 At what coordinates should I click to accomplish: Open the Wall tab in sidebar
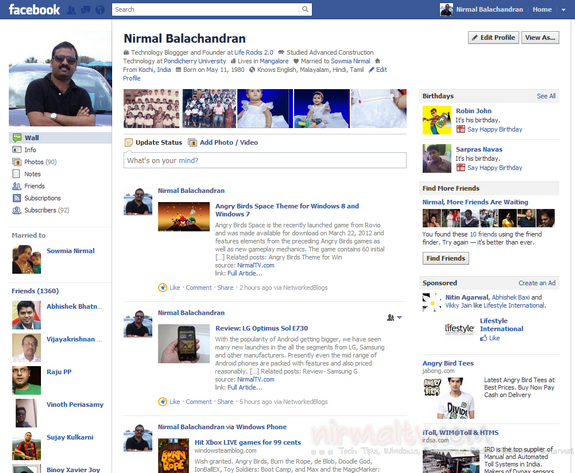tap(60, 138)
